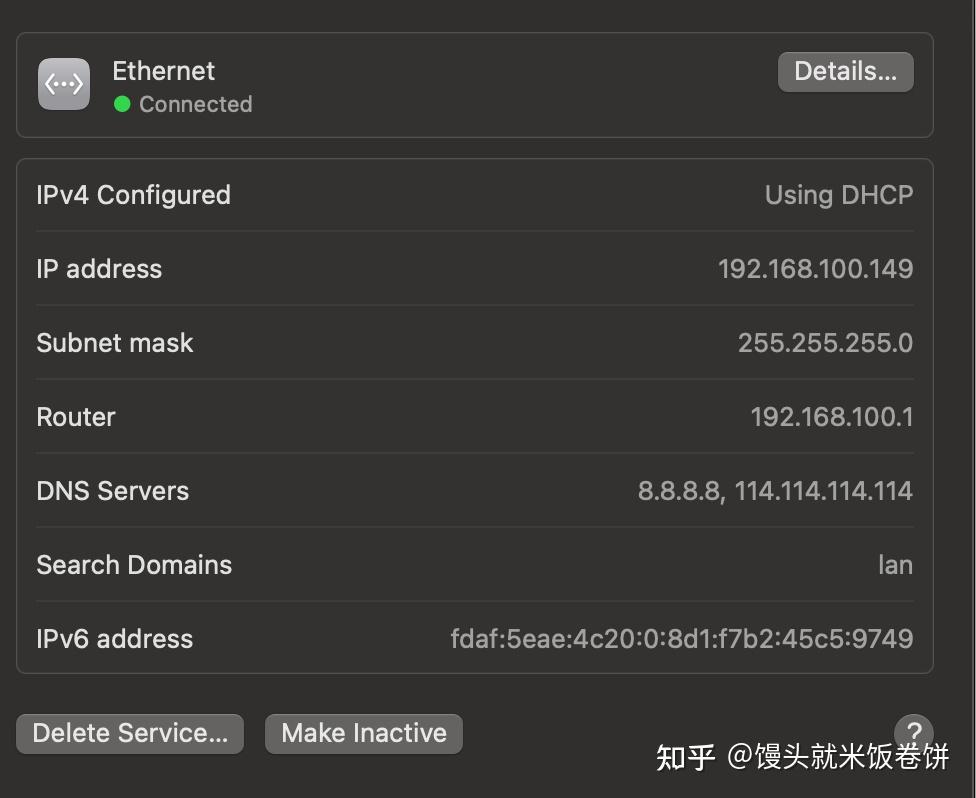Select the DNS Servers row
Screen dimensions: 976x798
[475, 490]
